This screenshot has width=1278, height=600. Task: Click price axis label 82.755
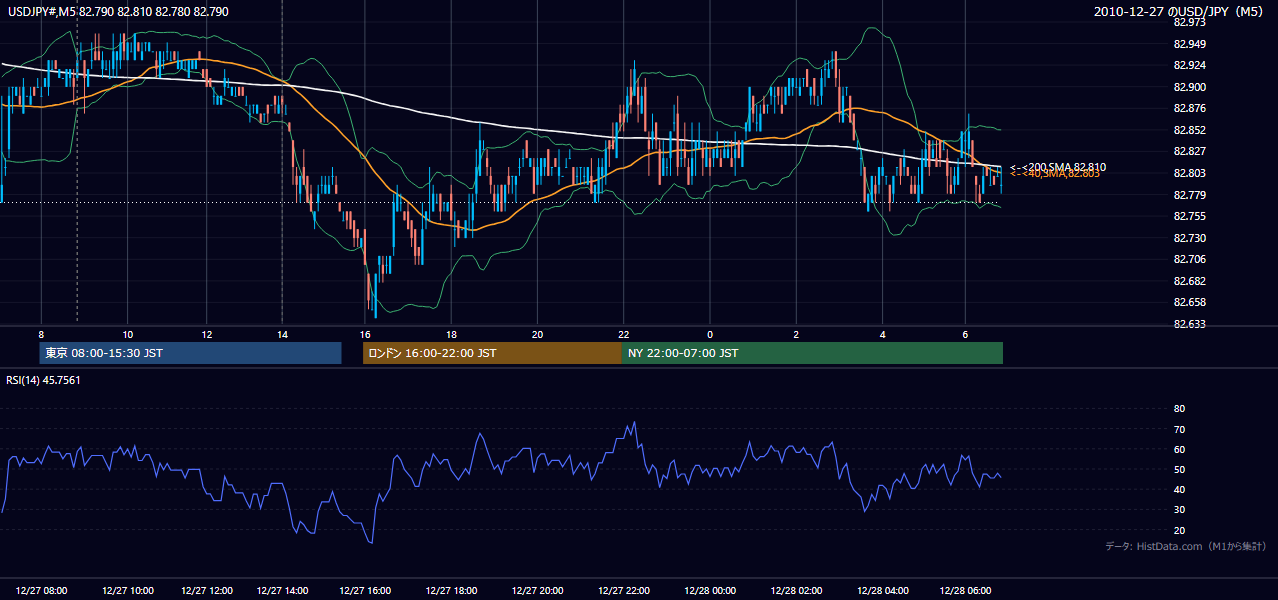pyautogui.click(x=1189, y=216)
